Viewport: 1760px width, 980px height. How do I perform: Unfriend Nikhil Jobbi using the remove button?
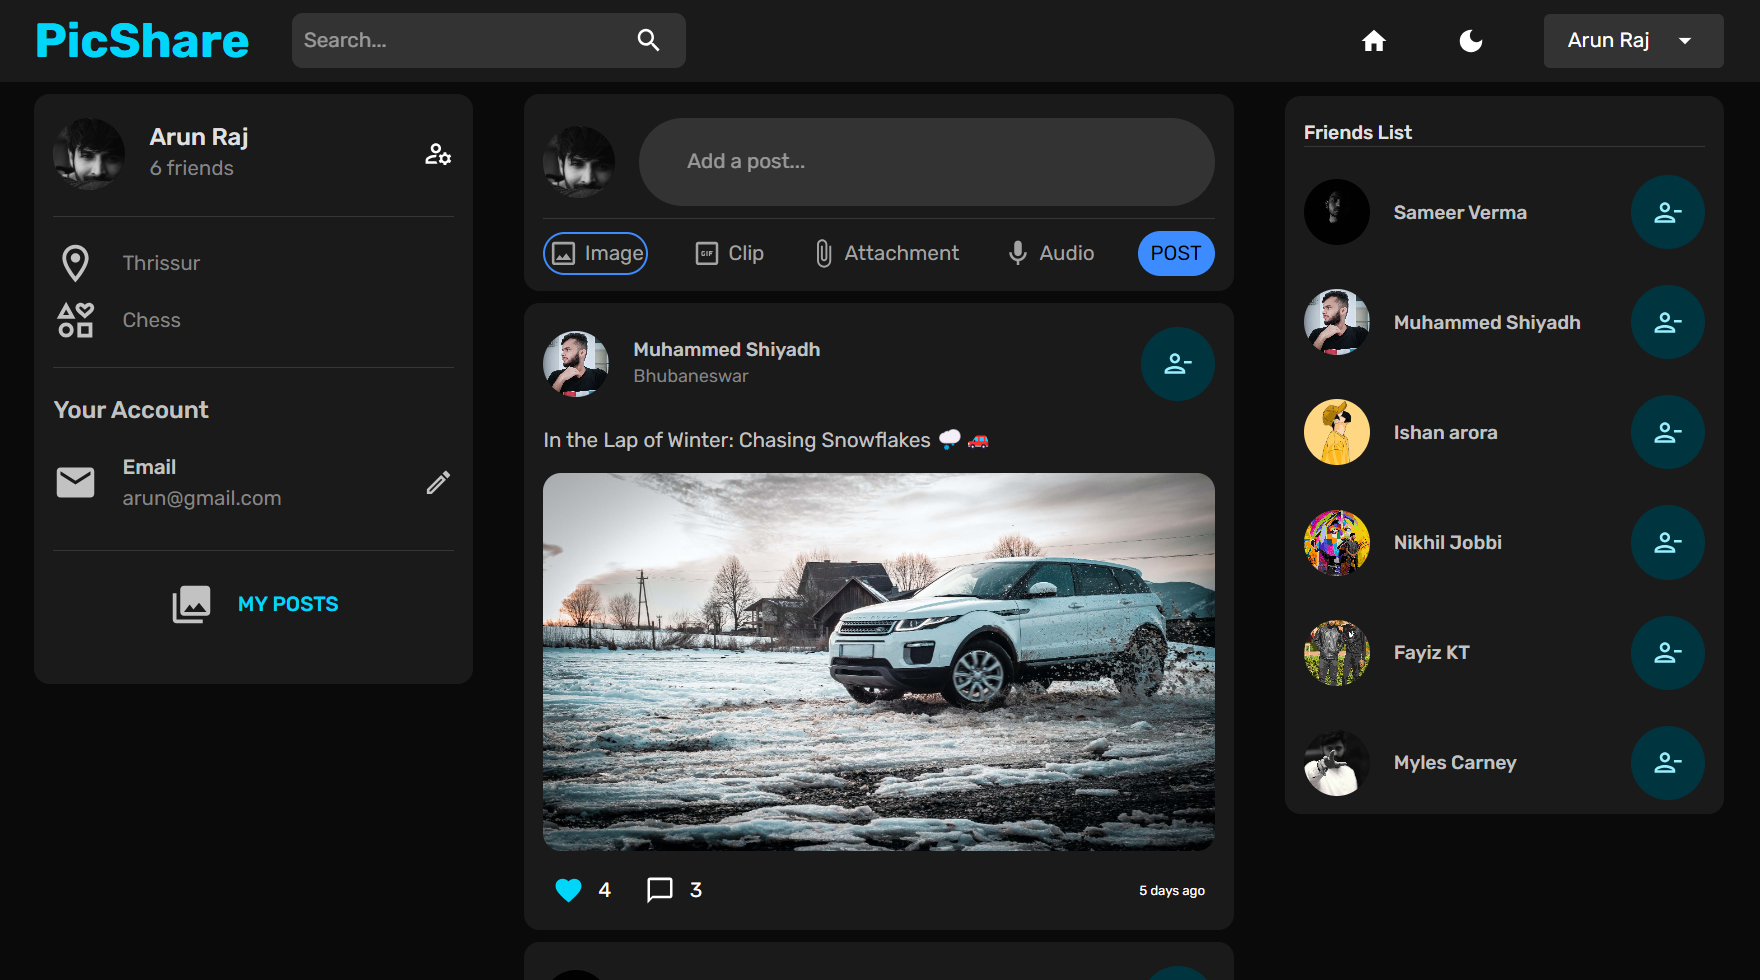pos(1667,542)
